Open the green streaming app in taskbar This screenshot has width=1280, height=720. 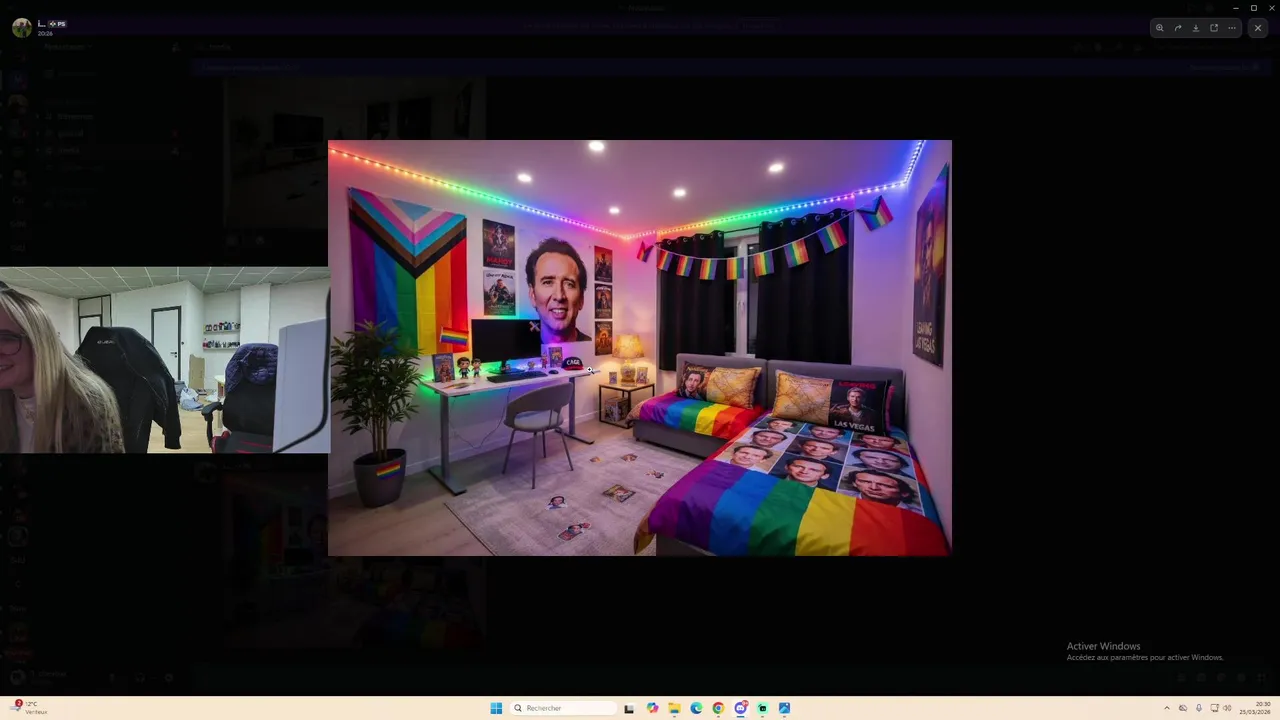762,708
